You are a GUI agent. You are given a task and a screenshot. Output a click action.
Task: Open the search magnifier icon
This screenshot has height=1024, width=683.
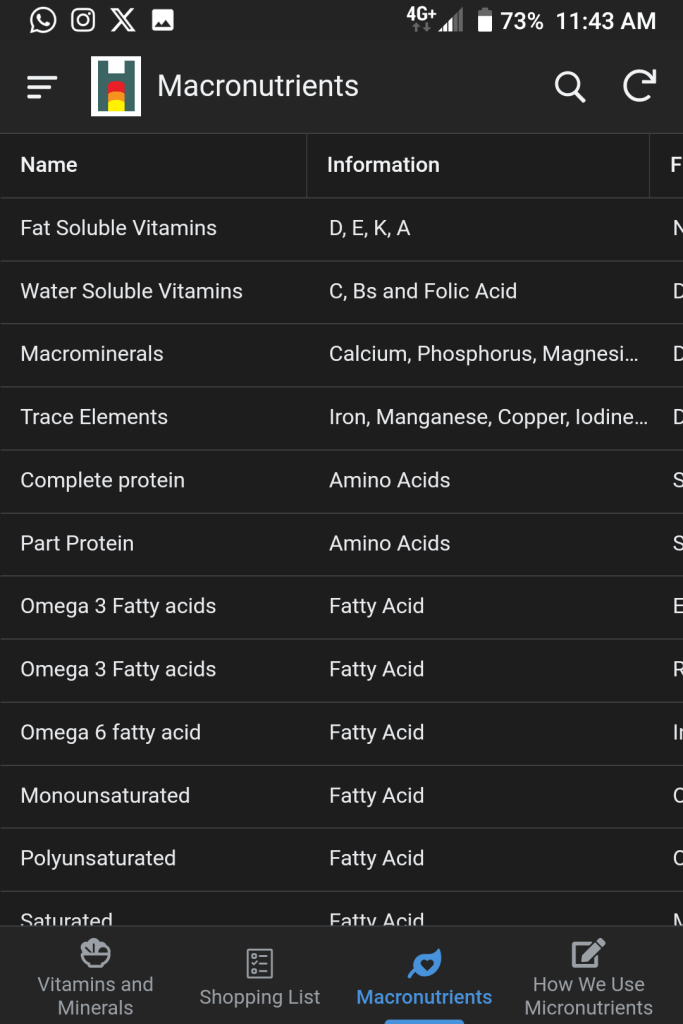click(570, 87)
